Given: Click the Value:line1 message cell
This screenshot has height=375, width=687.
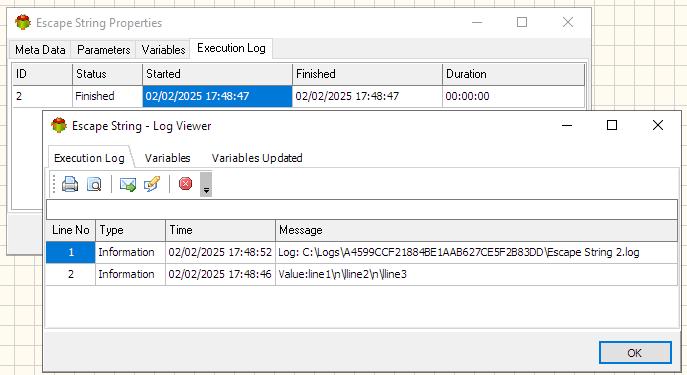Looking at the screenshot, I should pos(477,274).
